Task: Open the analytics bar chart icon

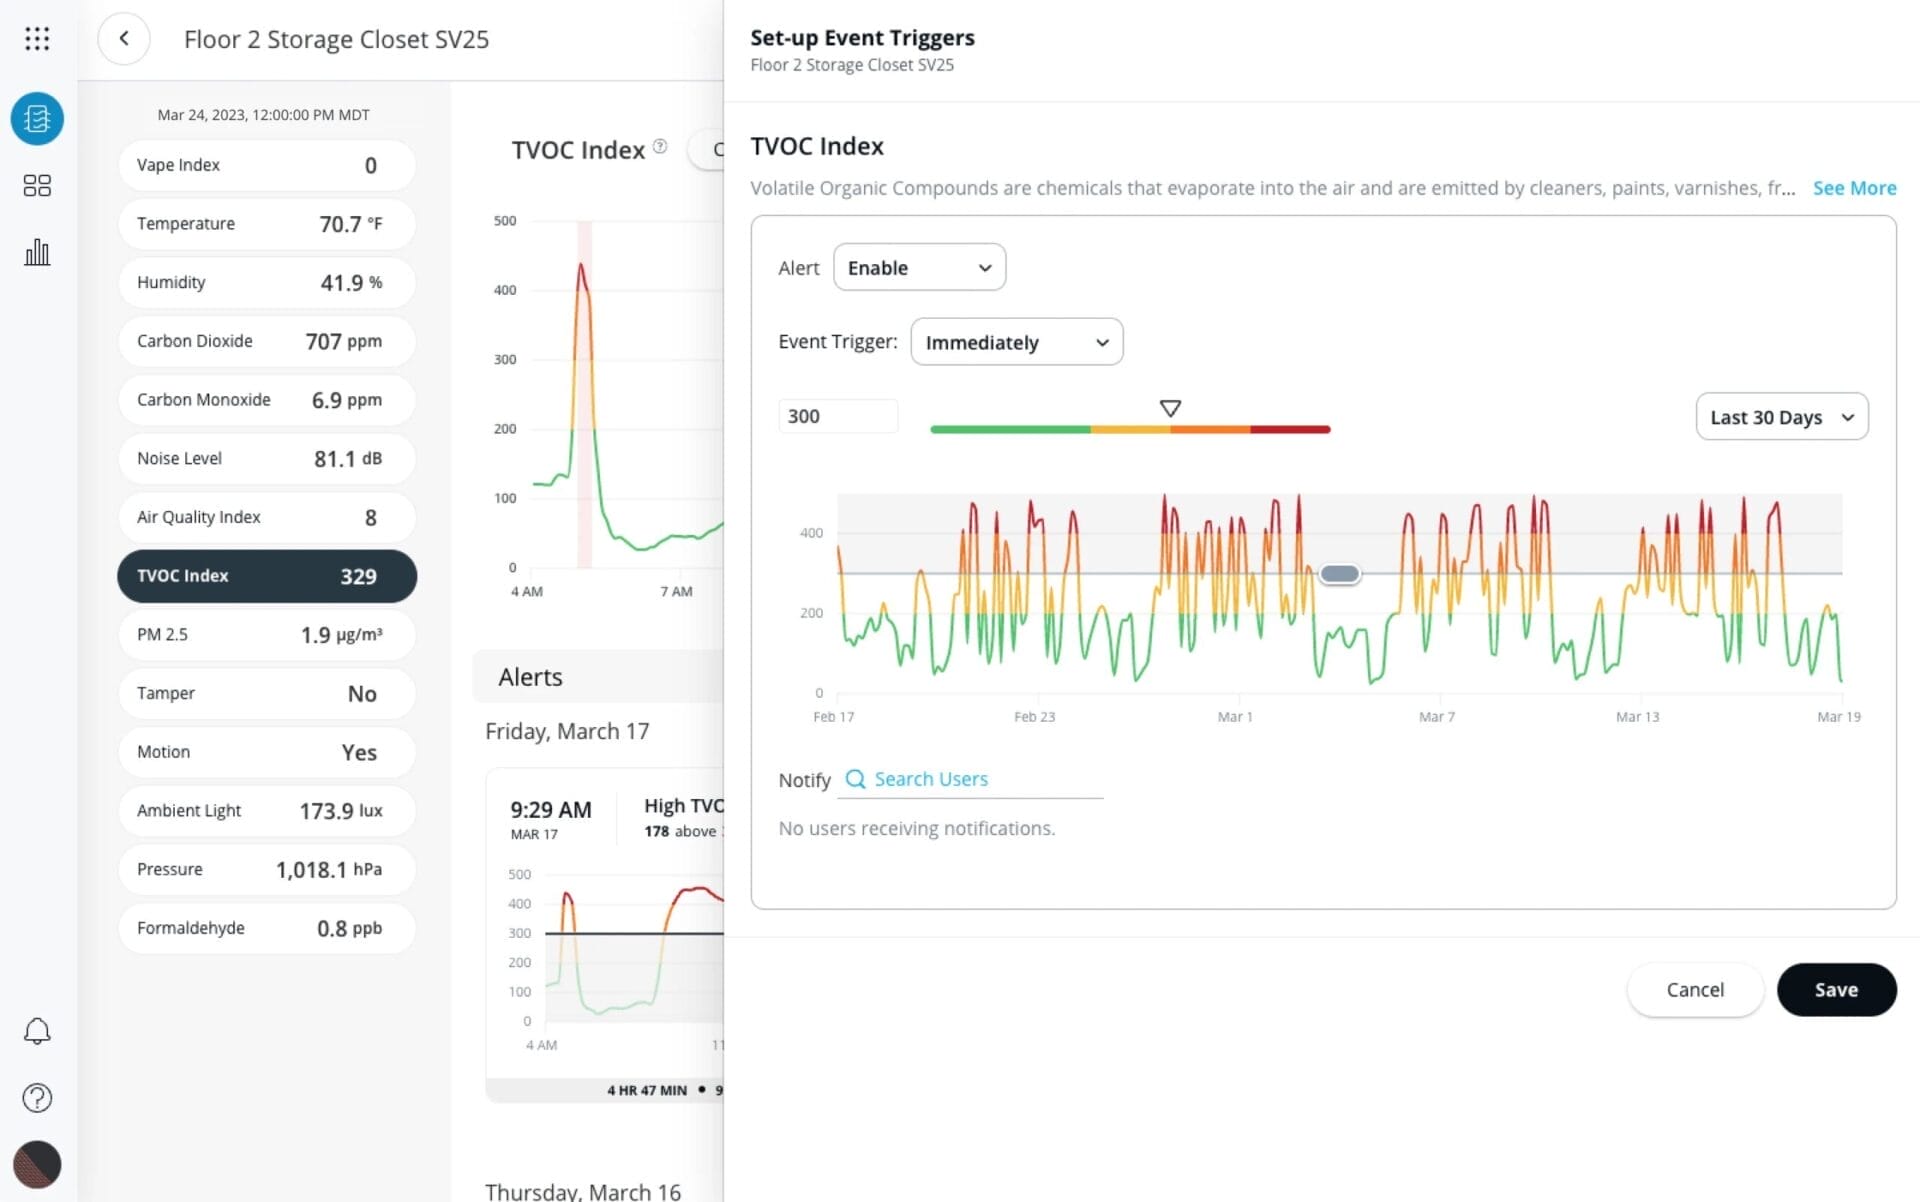Action: pyautogui.click(x=37, y=252)
